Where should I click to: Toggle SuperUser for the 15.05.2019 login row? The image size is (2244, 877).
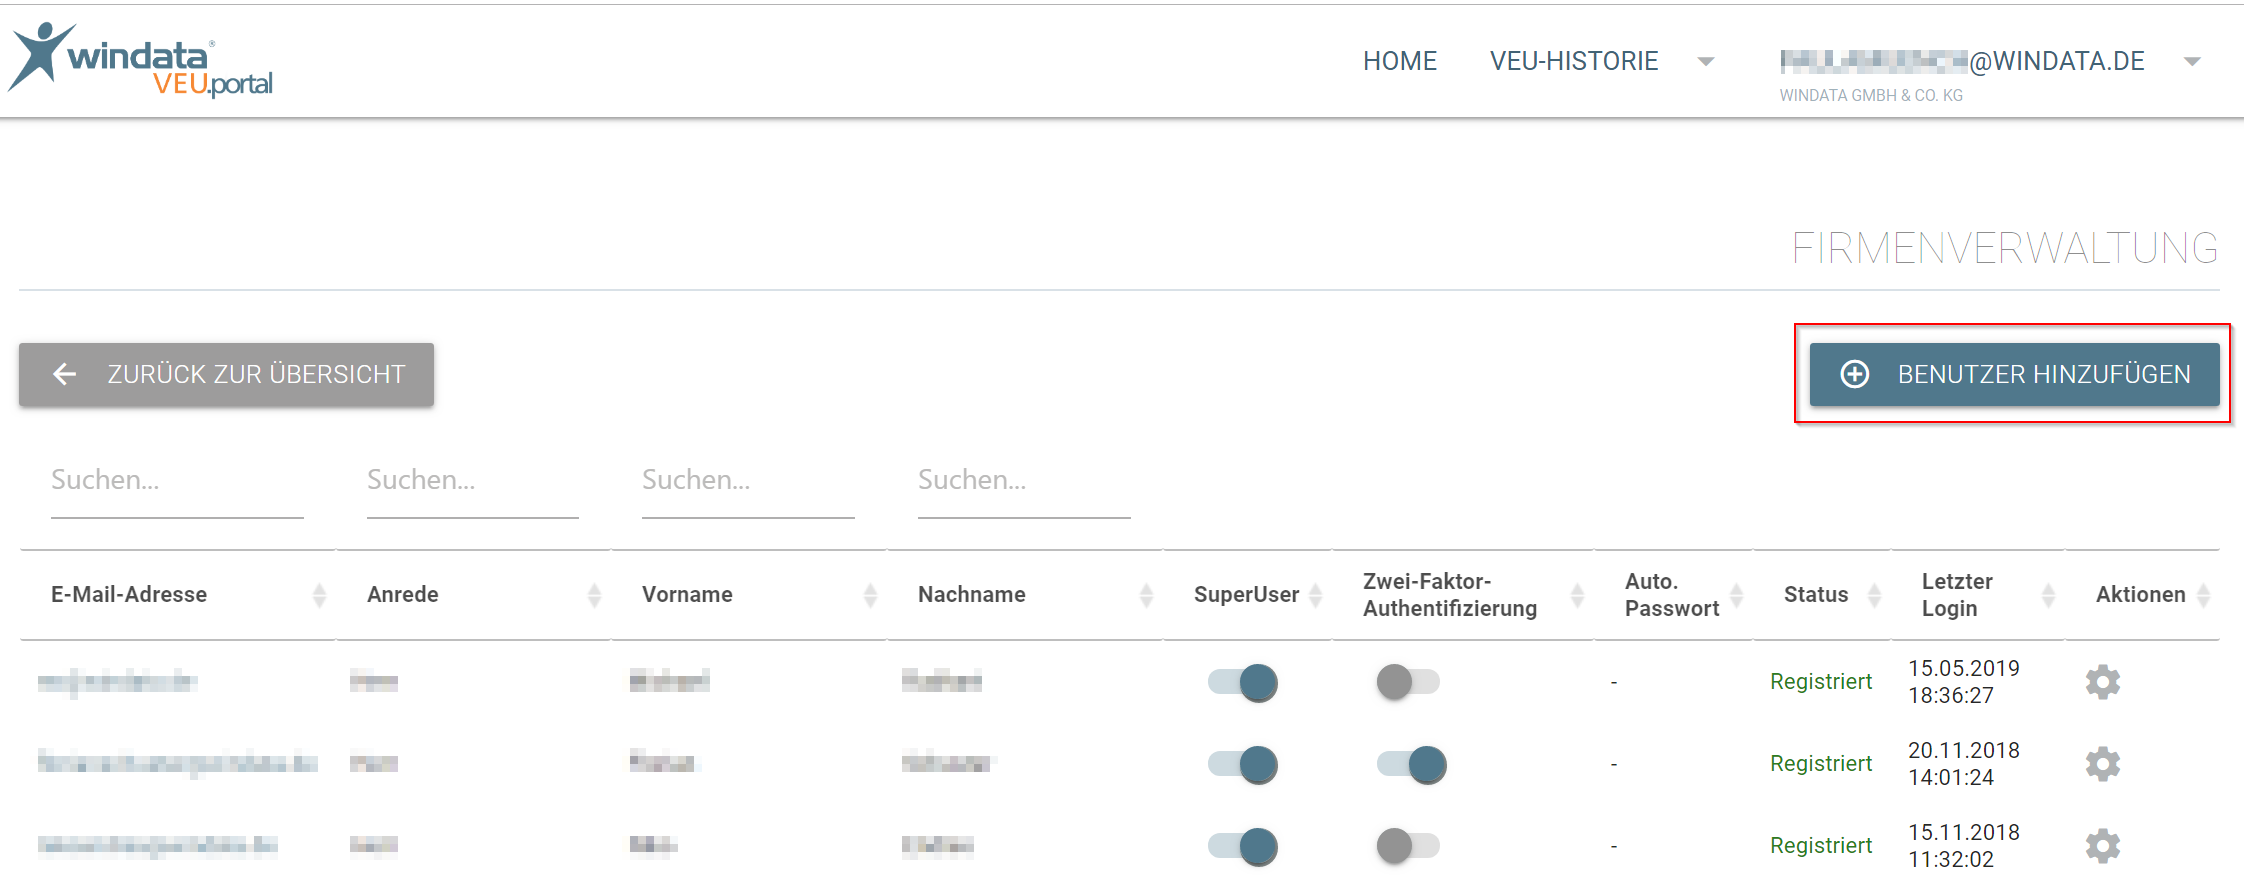[x=1243, y=682]
